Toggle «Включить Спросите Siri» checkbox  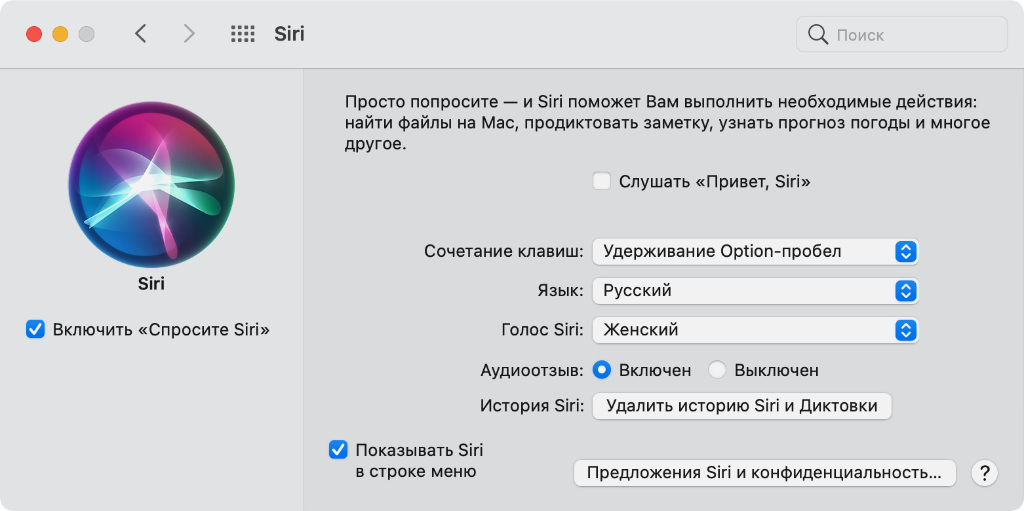pos(36,329)
